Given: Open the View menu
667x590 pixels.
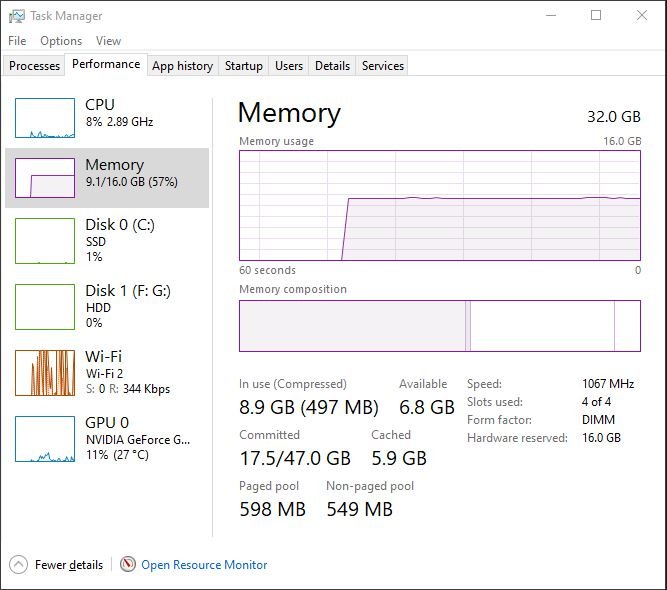Looking at the screenshot, I should [x=108, y=41].
